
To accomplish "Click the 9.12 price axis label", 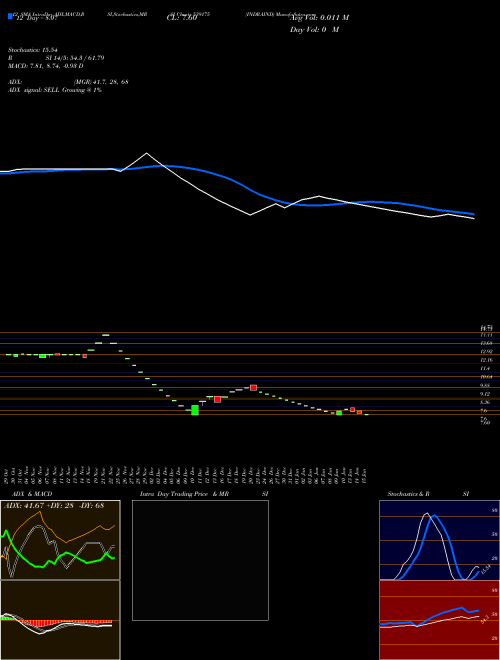I will [485, 394].
